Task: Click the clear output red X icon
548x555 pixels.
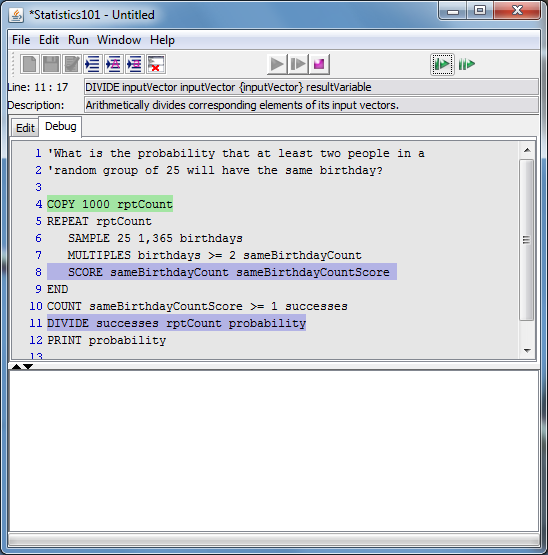Action: (156, 64)
